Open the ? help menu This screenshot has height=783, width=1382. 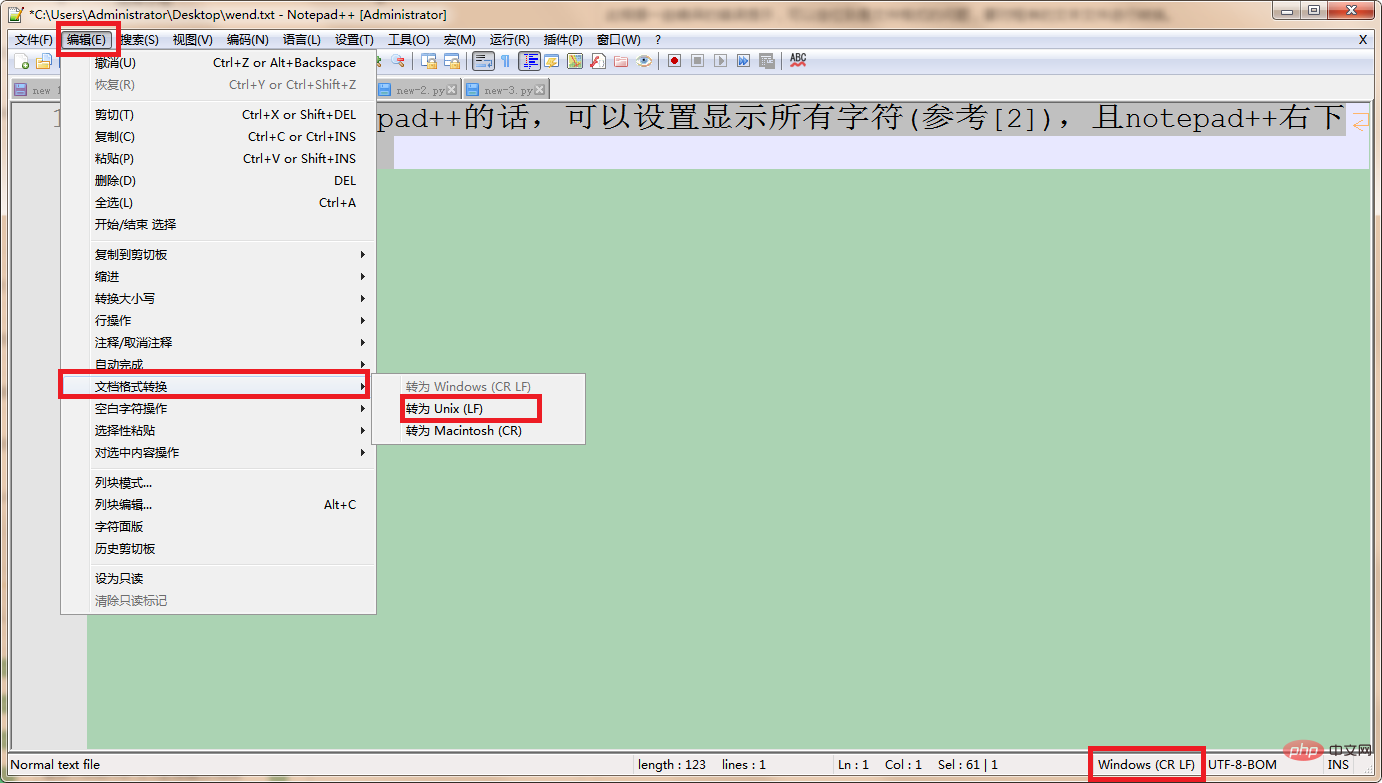click(x=658, y=39)
